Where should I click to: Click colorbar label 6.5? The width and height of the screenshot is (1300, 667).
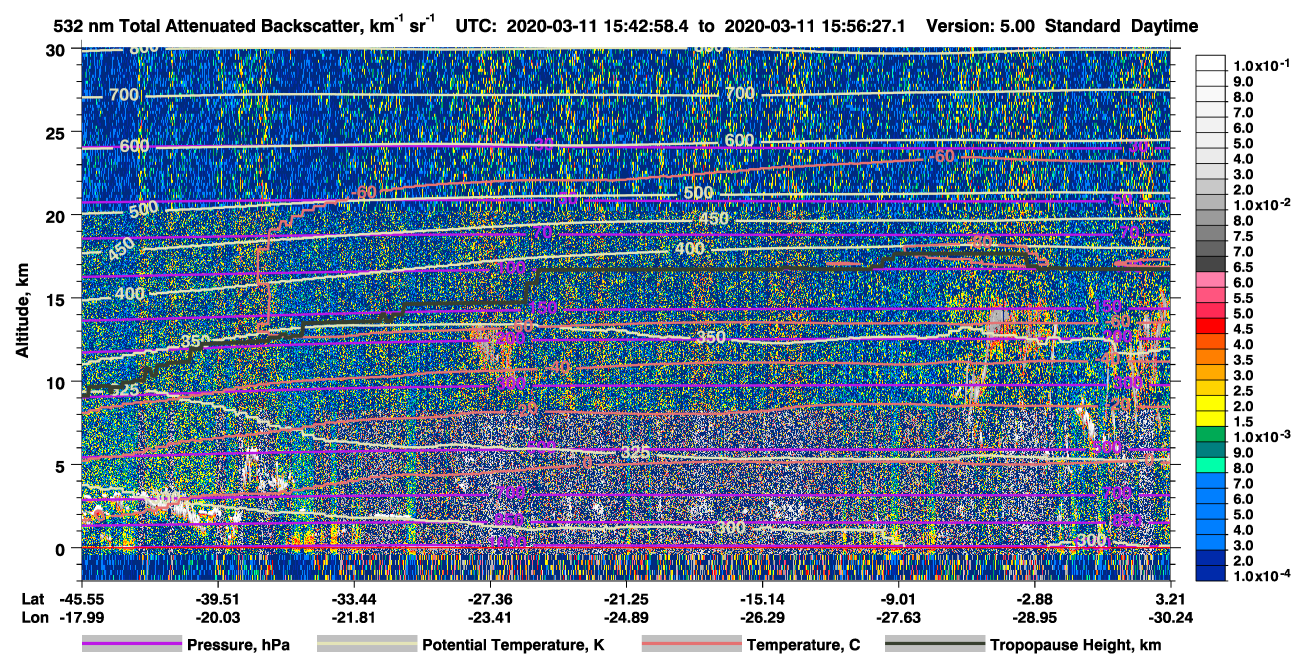click(1243, 267)
